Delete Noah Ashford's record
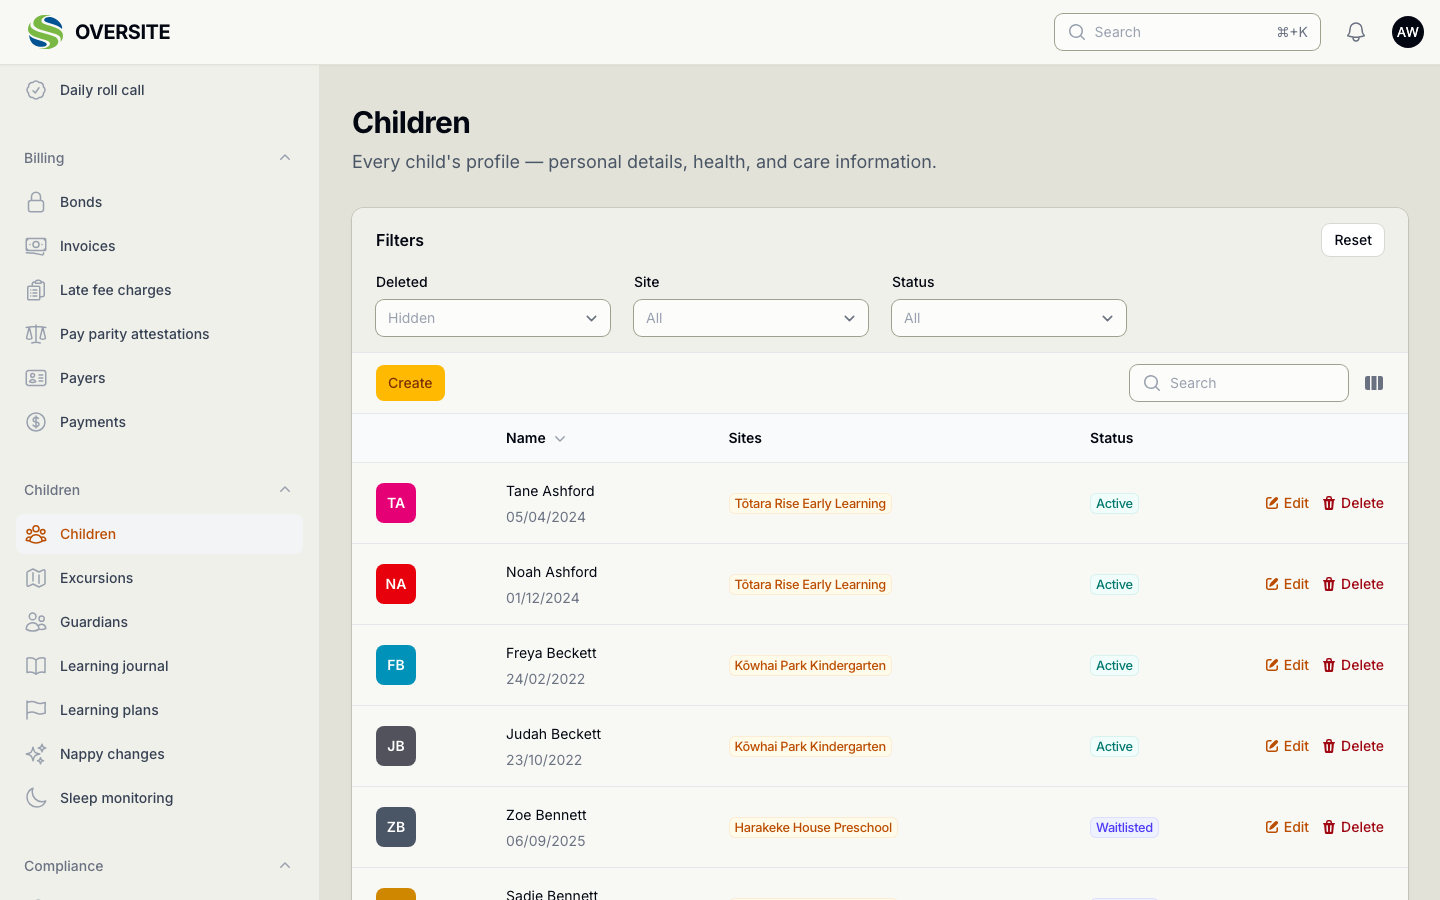The image size is (1440, 900). [1353, 584]
